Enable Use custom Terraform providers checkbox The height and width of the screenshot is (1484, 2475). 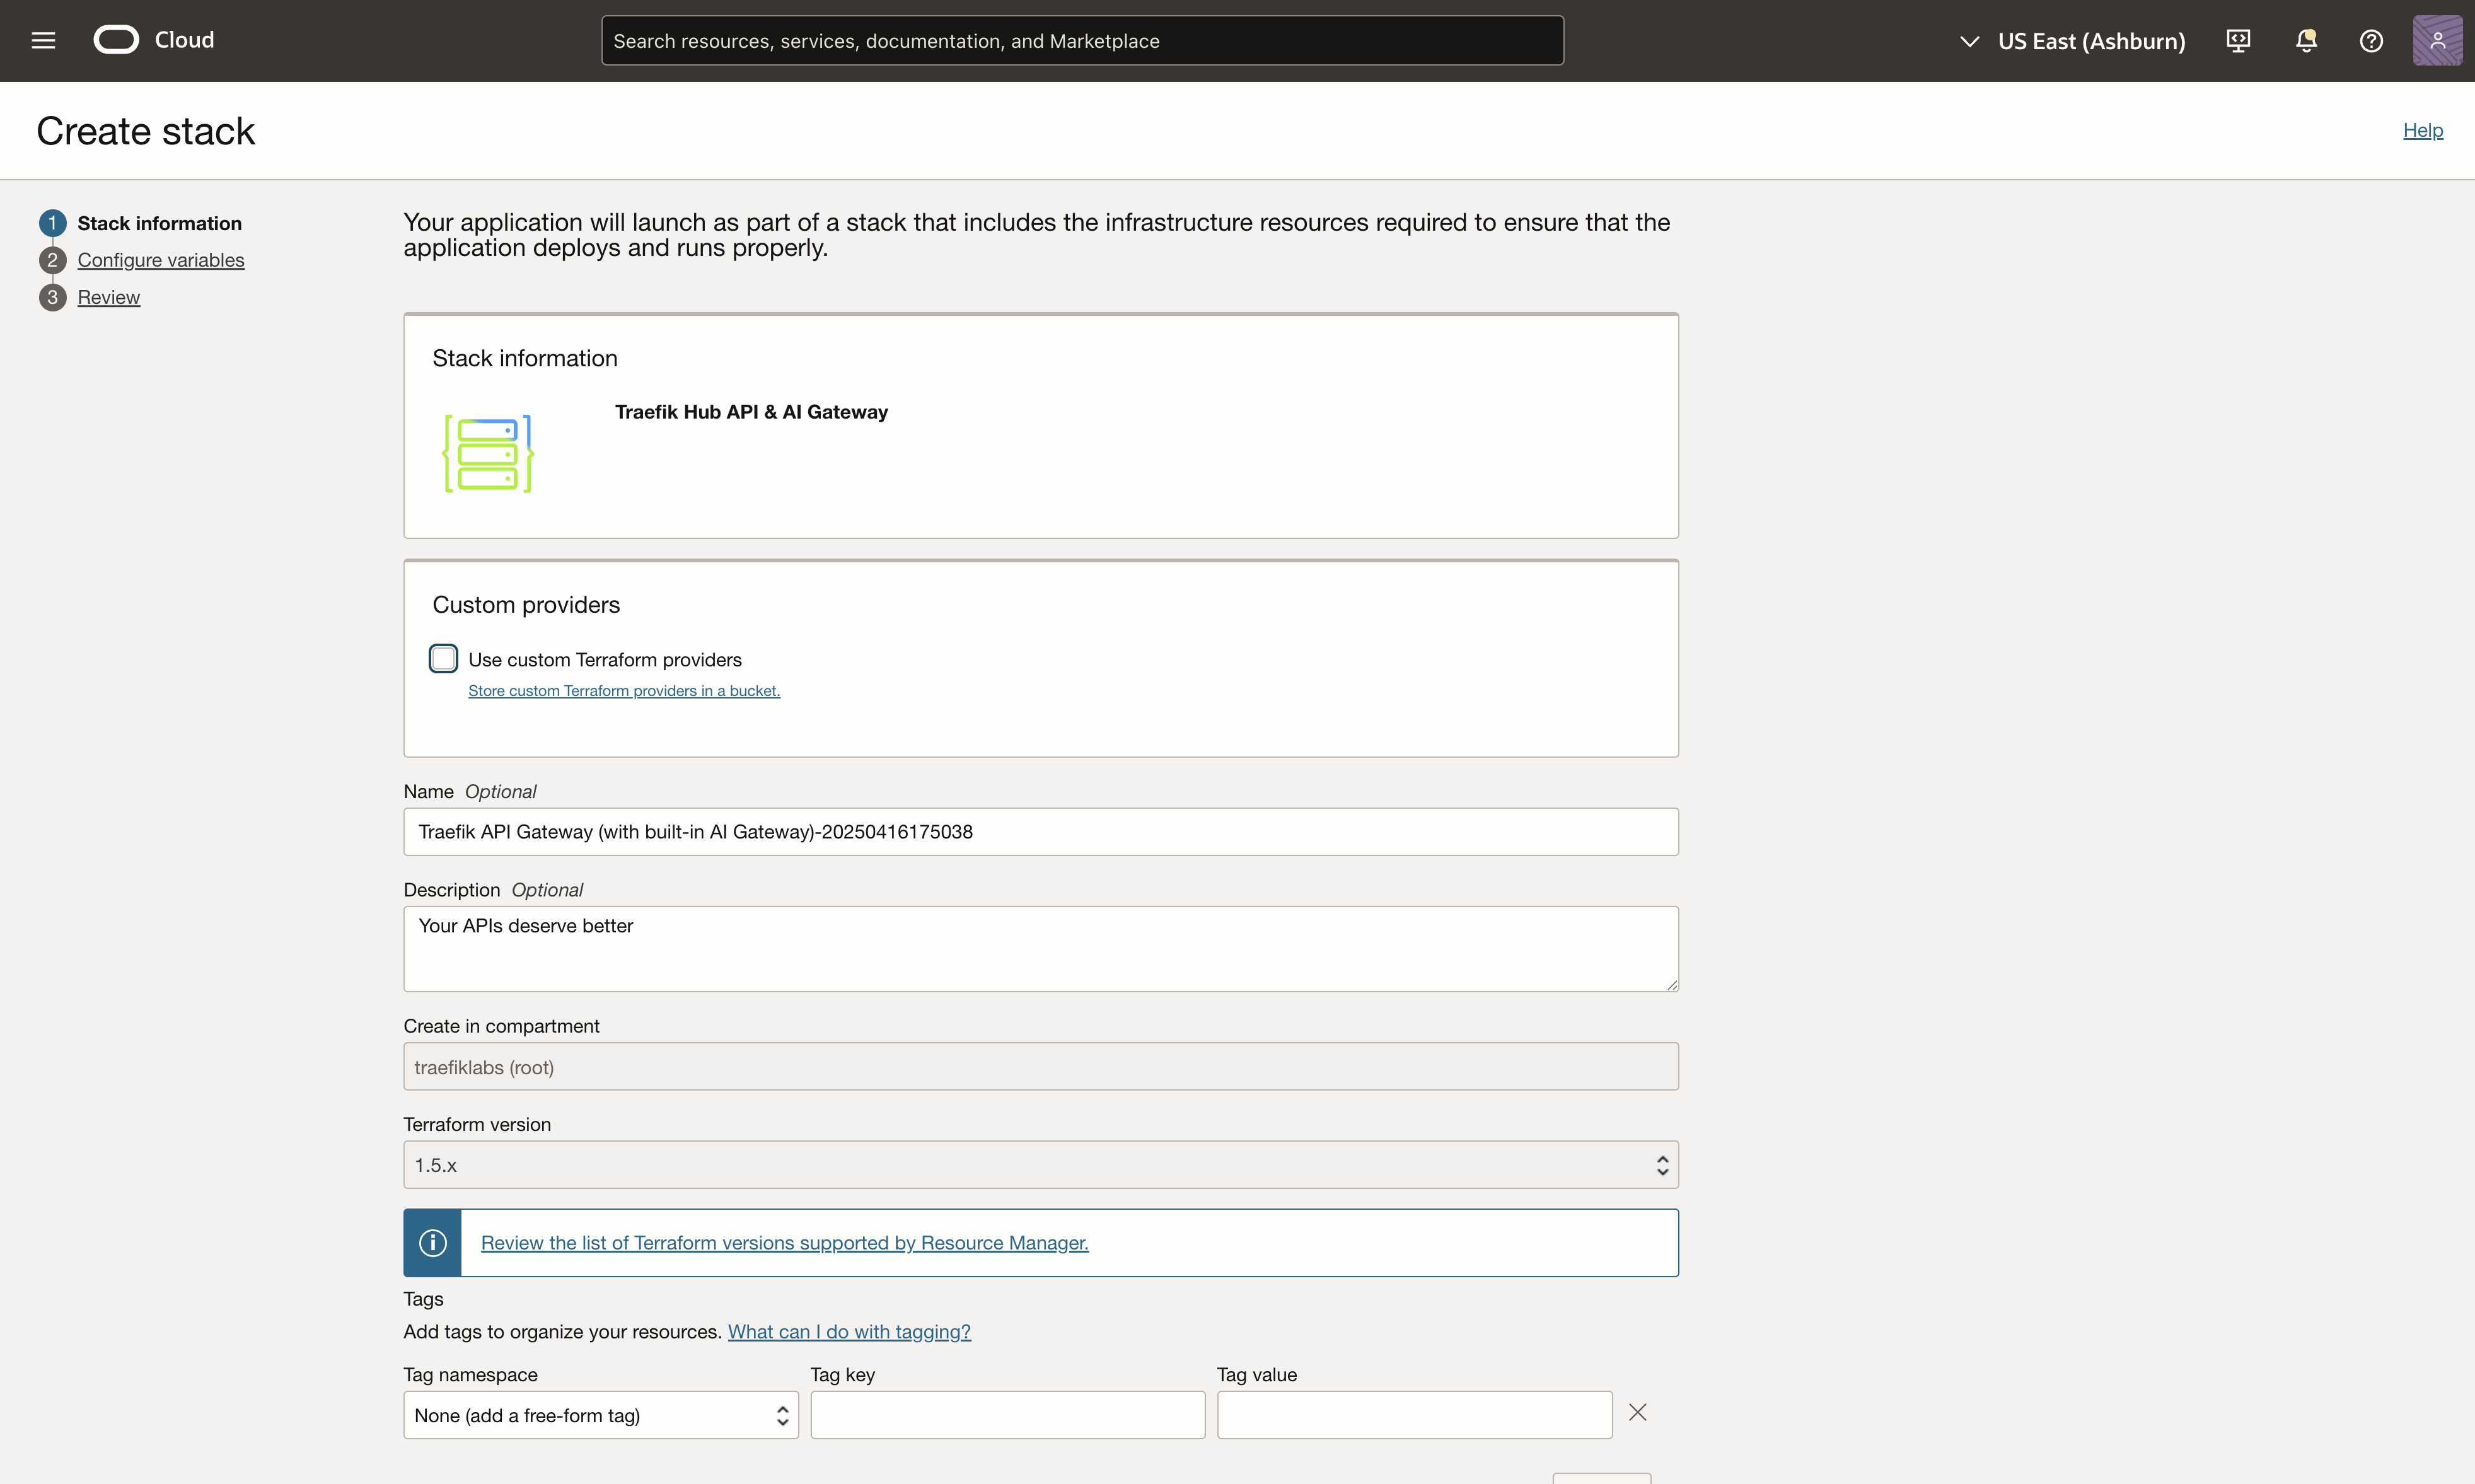click(443, 659)
